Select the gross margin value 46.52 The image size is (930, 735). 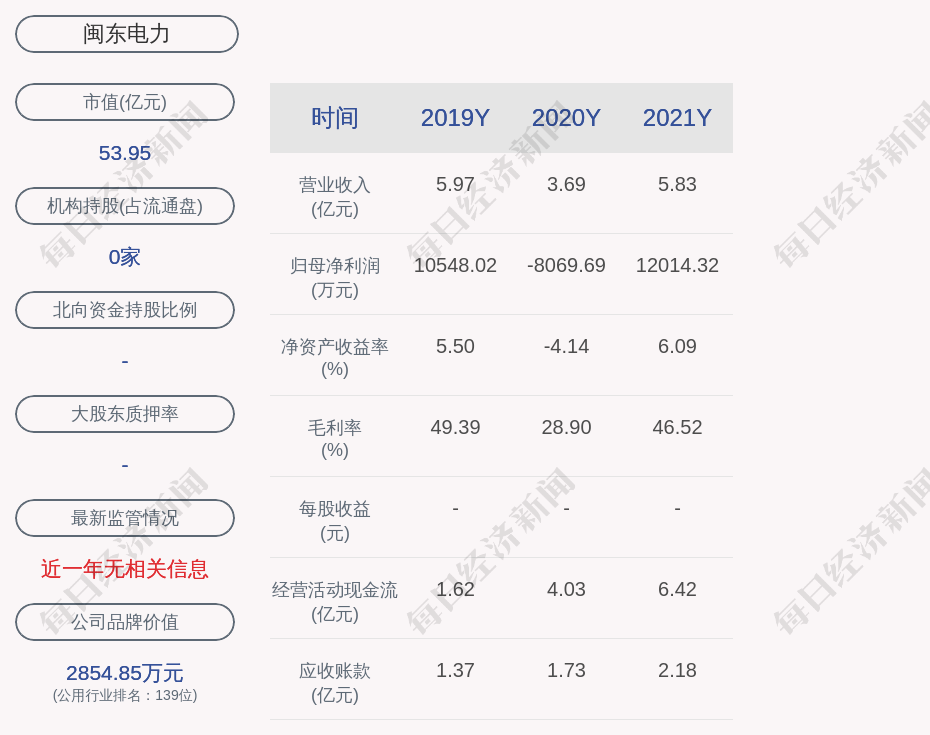coord(677,427)
